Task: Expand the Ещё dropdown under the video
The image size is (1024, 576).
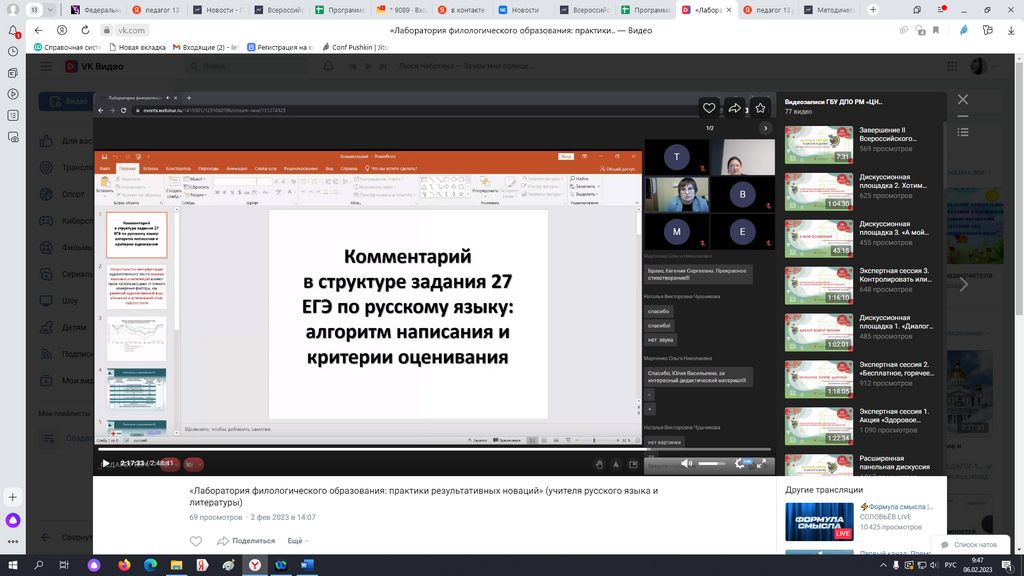Action: point(298,540)
